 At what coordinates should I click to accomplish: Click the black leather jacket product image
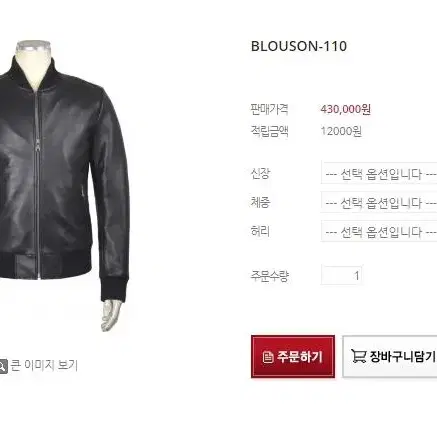pyautogui.click(x=65, y=185)
